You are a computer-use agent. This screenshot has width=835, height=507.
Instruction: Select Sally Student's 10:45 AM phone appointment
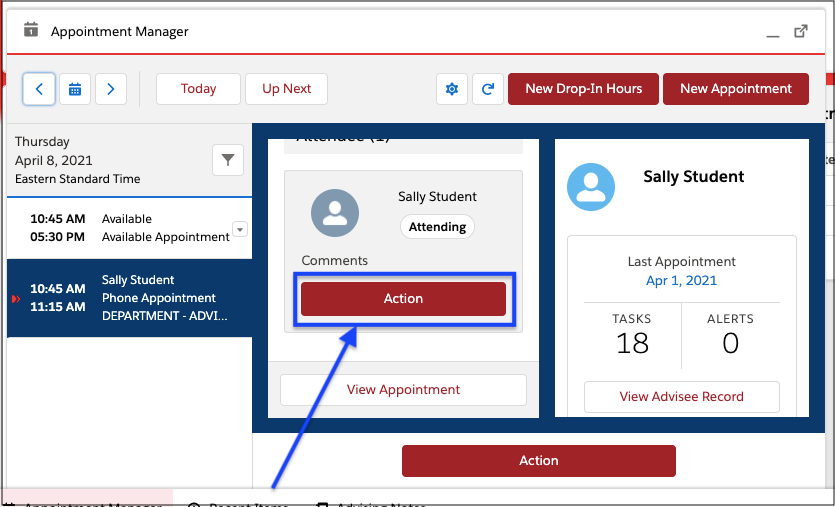tap(129, 298)
